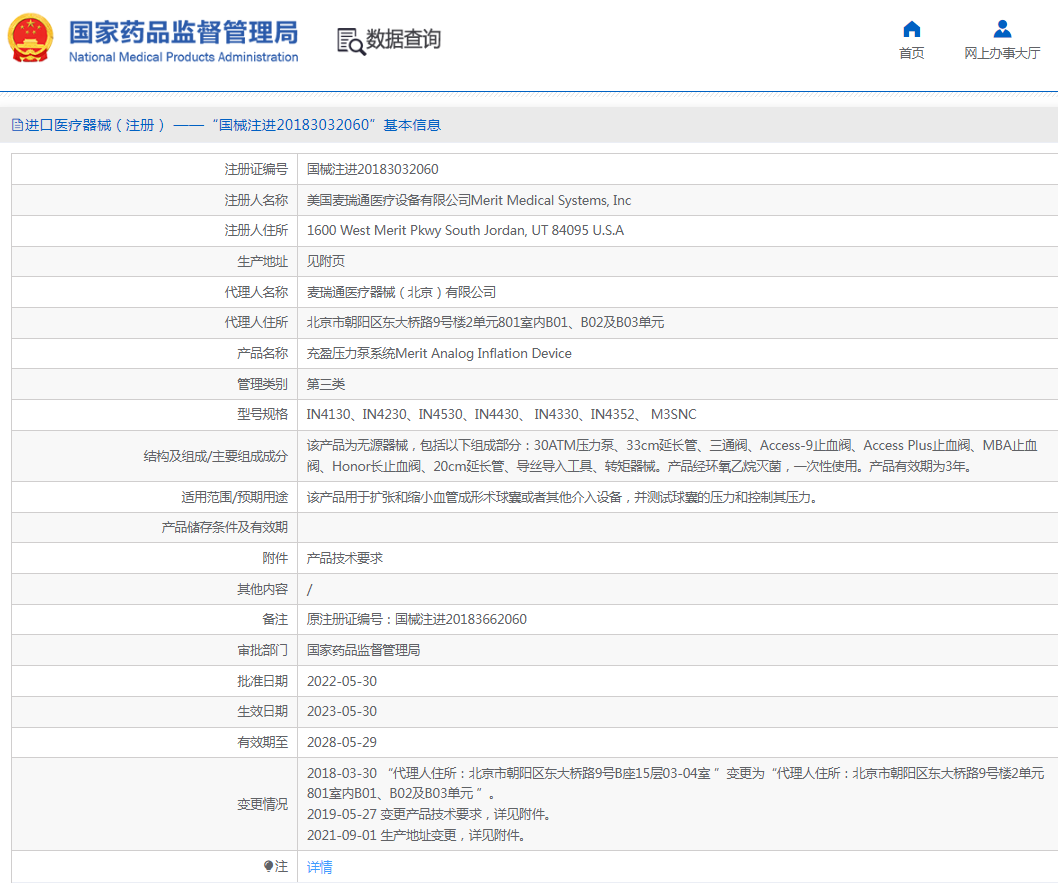Open the 首页 navigation link

pos(911,53)
